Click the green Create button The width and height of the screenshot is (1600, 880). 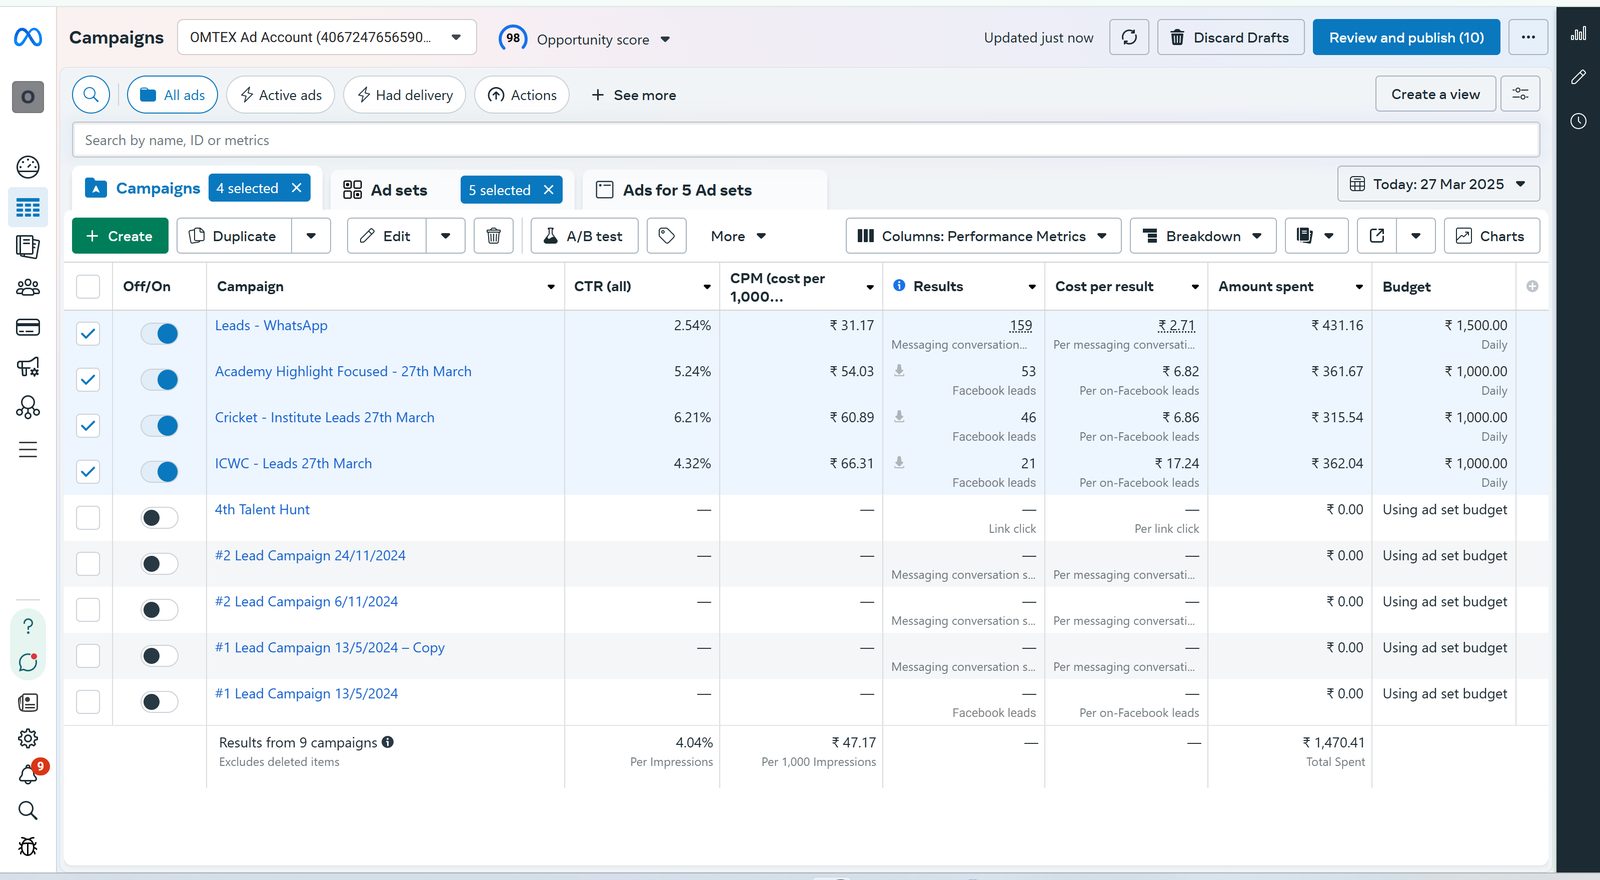pos(119,236)
